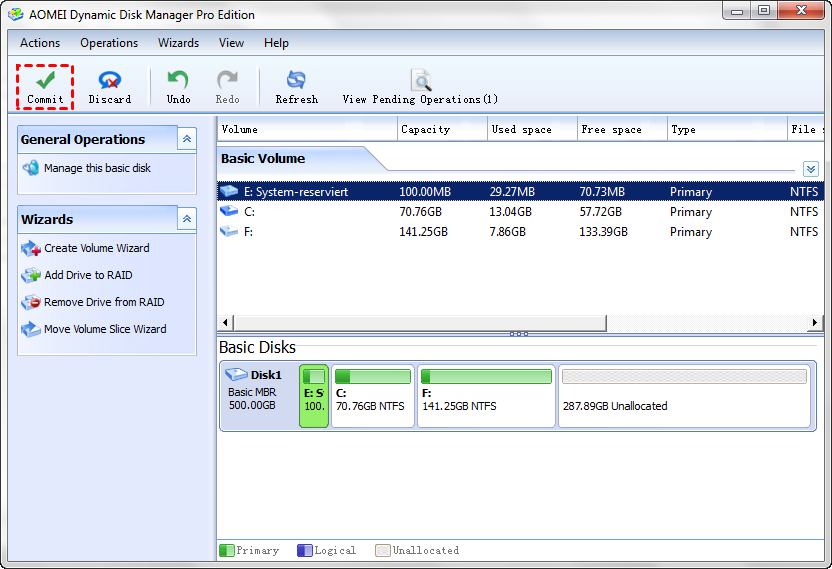Viewport: 832px width, 569px height.
Task: Select the 287.89GB Unallocated block
Action: tap(684, 395)
